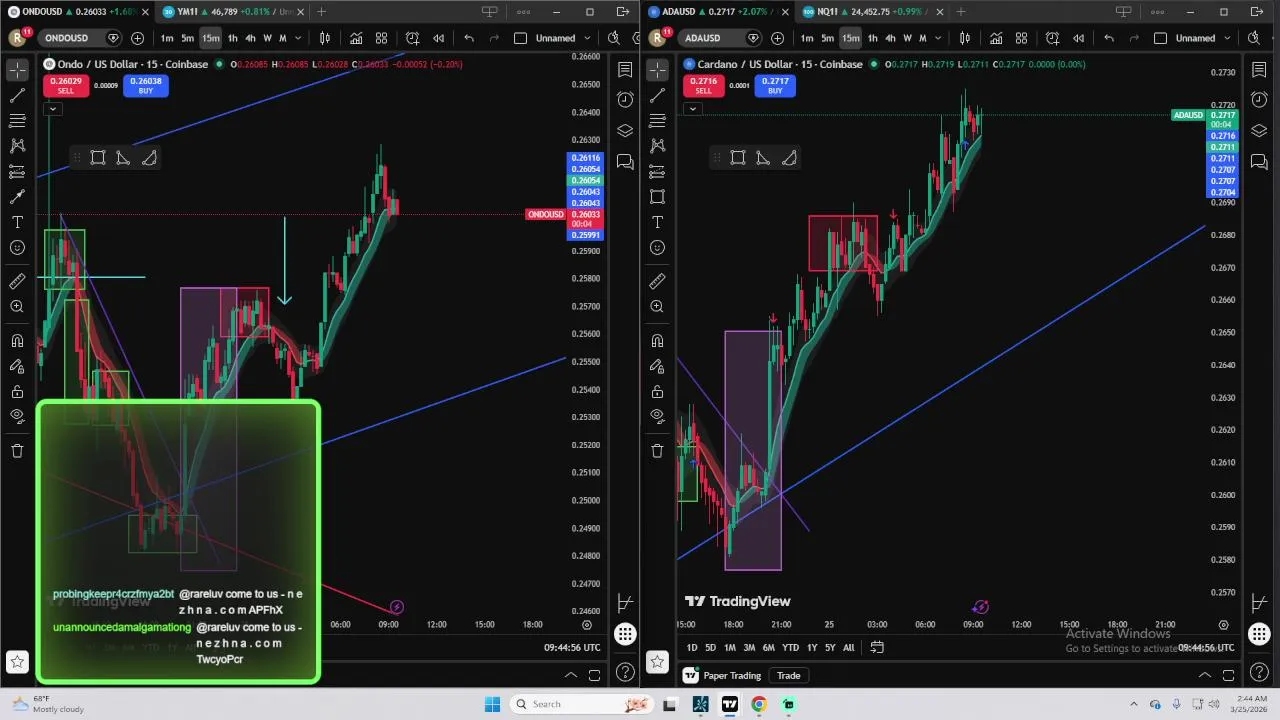Open candle chart style menu in ADAUSD window

point(965,38)
